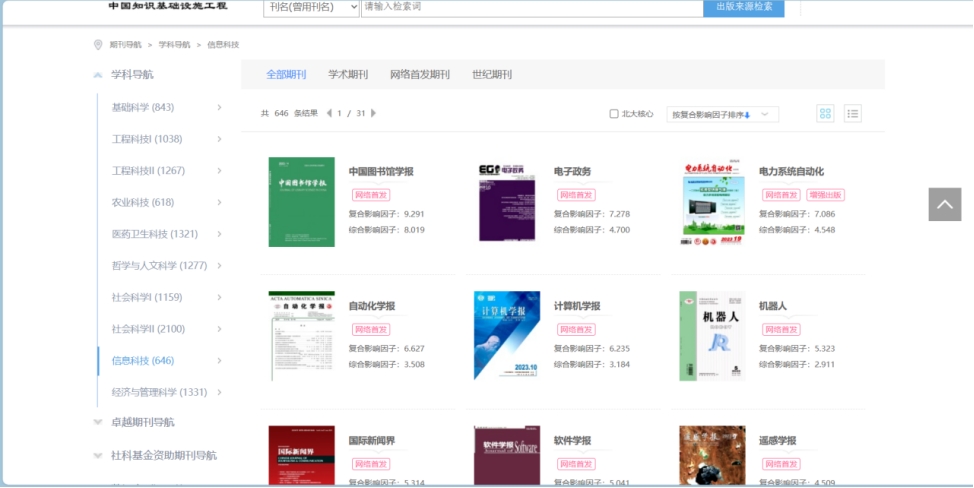
Task: Open 计算机学报 journal title link
Action: (577, 306)
